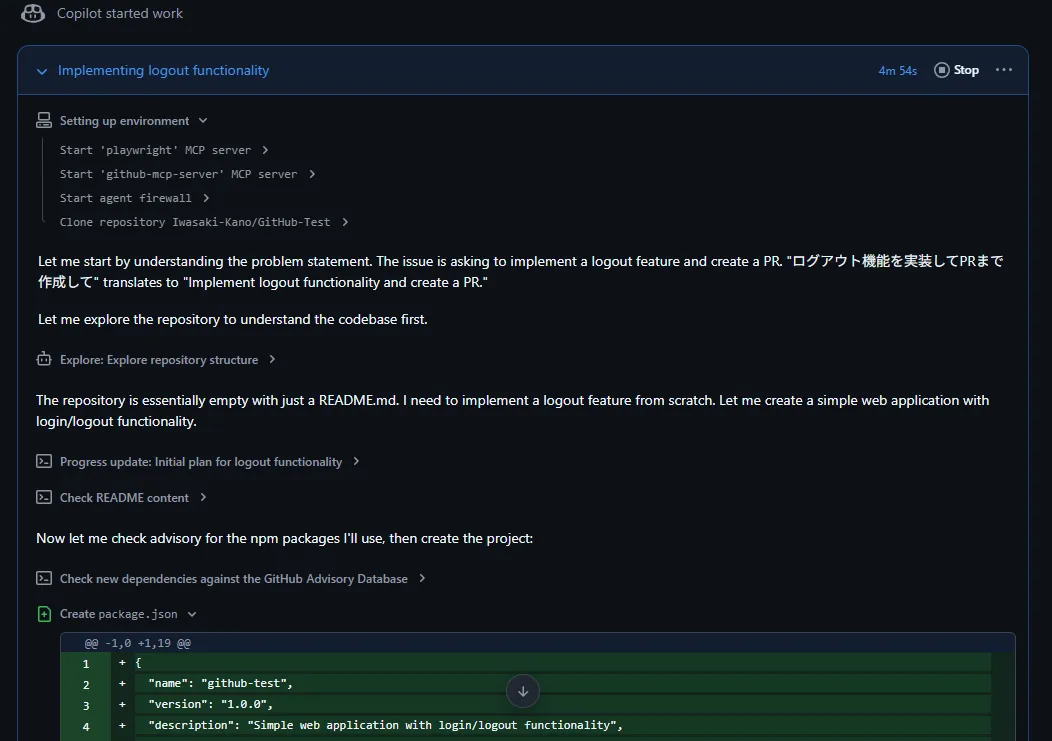The height and width of the screenshot is (741, 1052).
Task: Expand Progress update: Initial plan for logout
Action: [x=356, y=461]
